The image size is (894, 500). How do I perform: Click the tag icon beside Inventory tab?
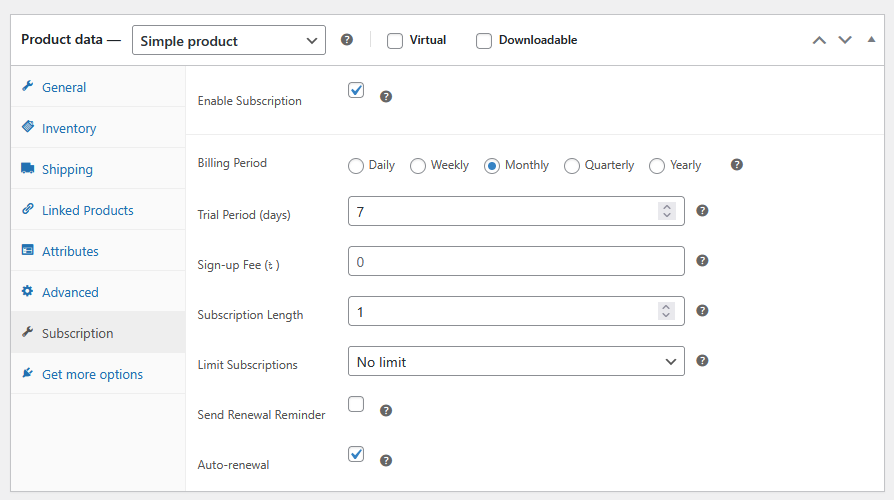[27, 127]
